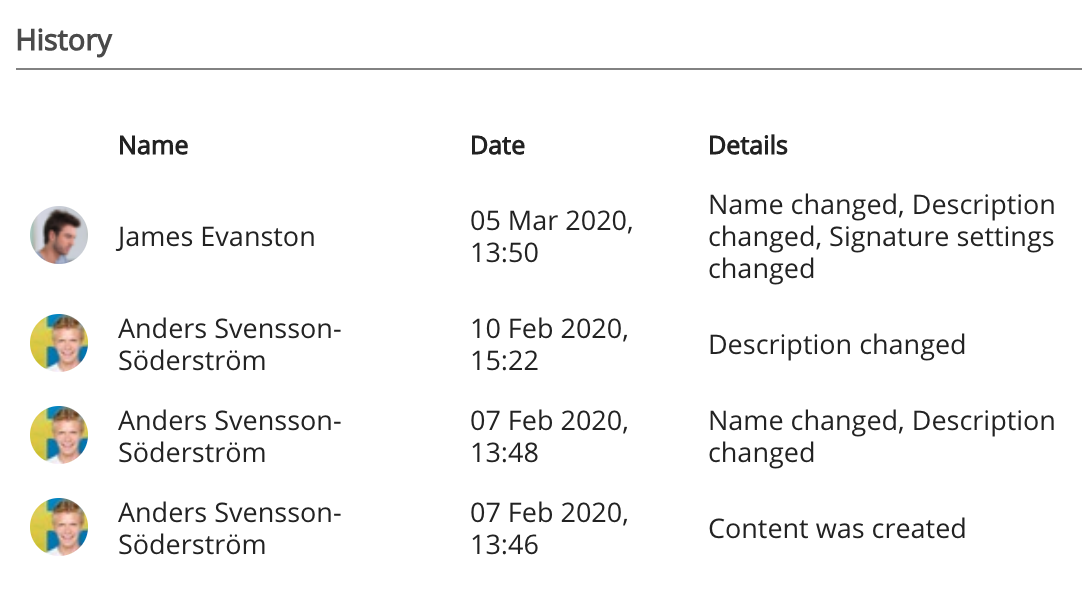
Task: Click the 10 Feb 2020, 15:22 date
Action: 549,344
